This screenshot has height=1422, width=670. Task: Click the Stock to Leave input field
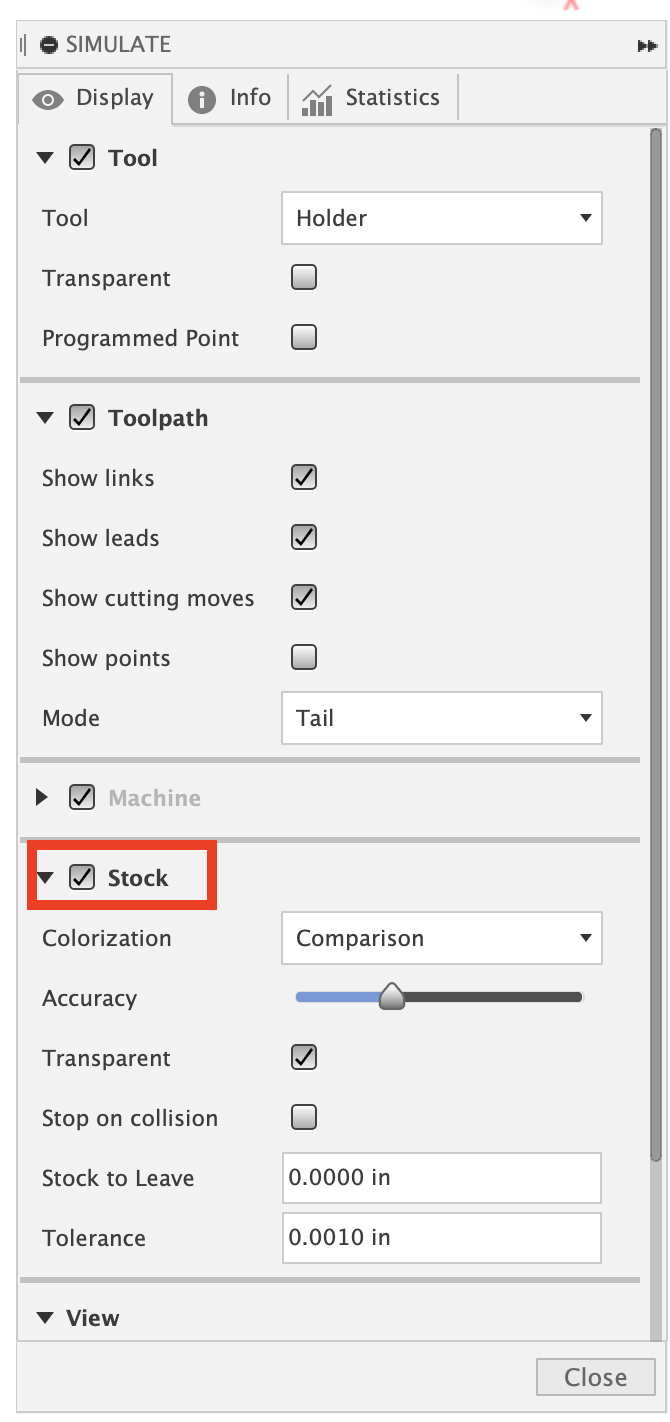[441, 1177]
